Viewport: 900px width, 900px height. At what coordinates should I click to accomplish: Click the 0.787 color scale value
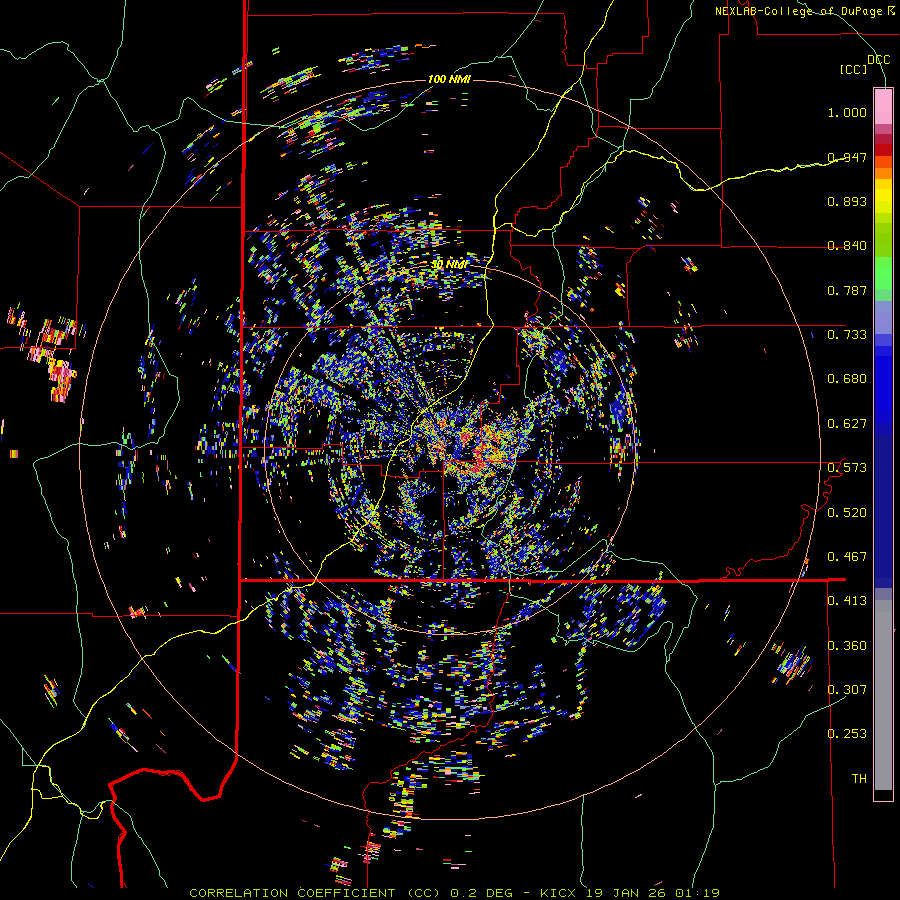tap(847, 290)
